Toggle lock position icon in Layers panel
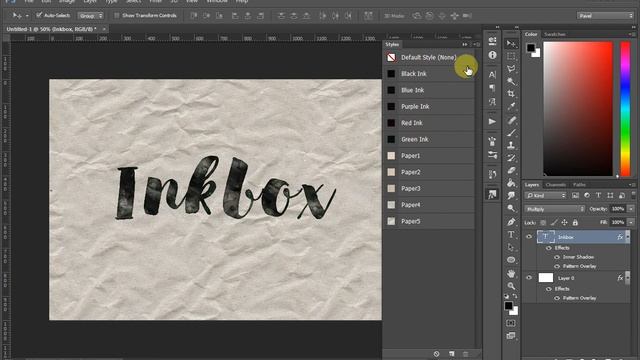The image size is (640, 360). tap(564, 222)
